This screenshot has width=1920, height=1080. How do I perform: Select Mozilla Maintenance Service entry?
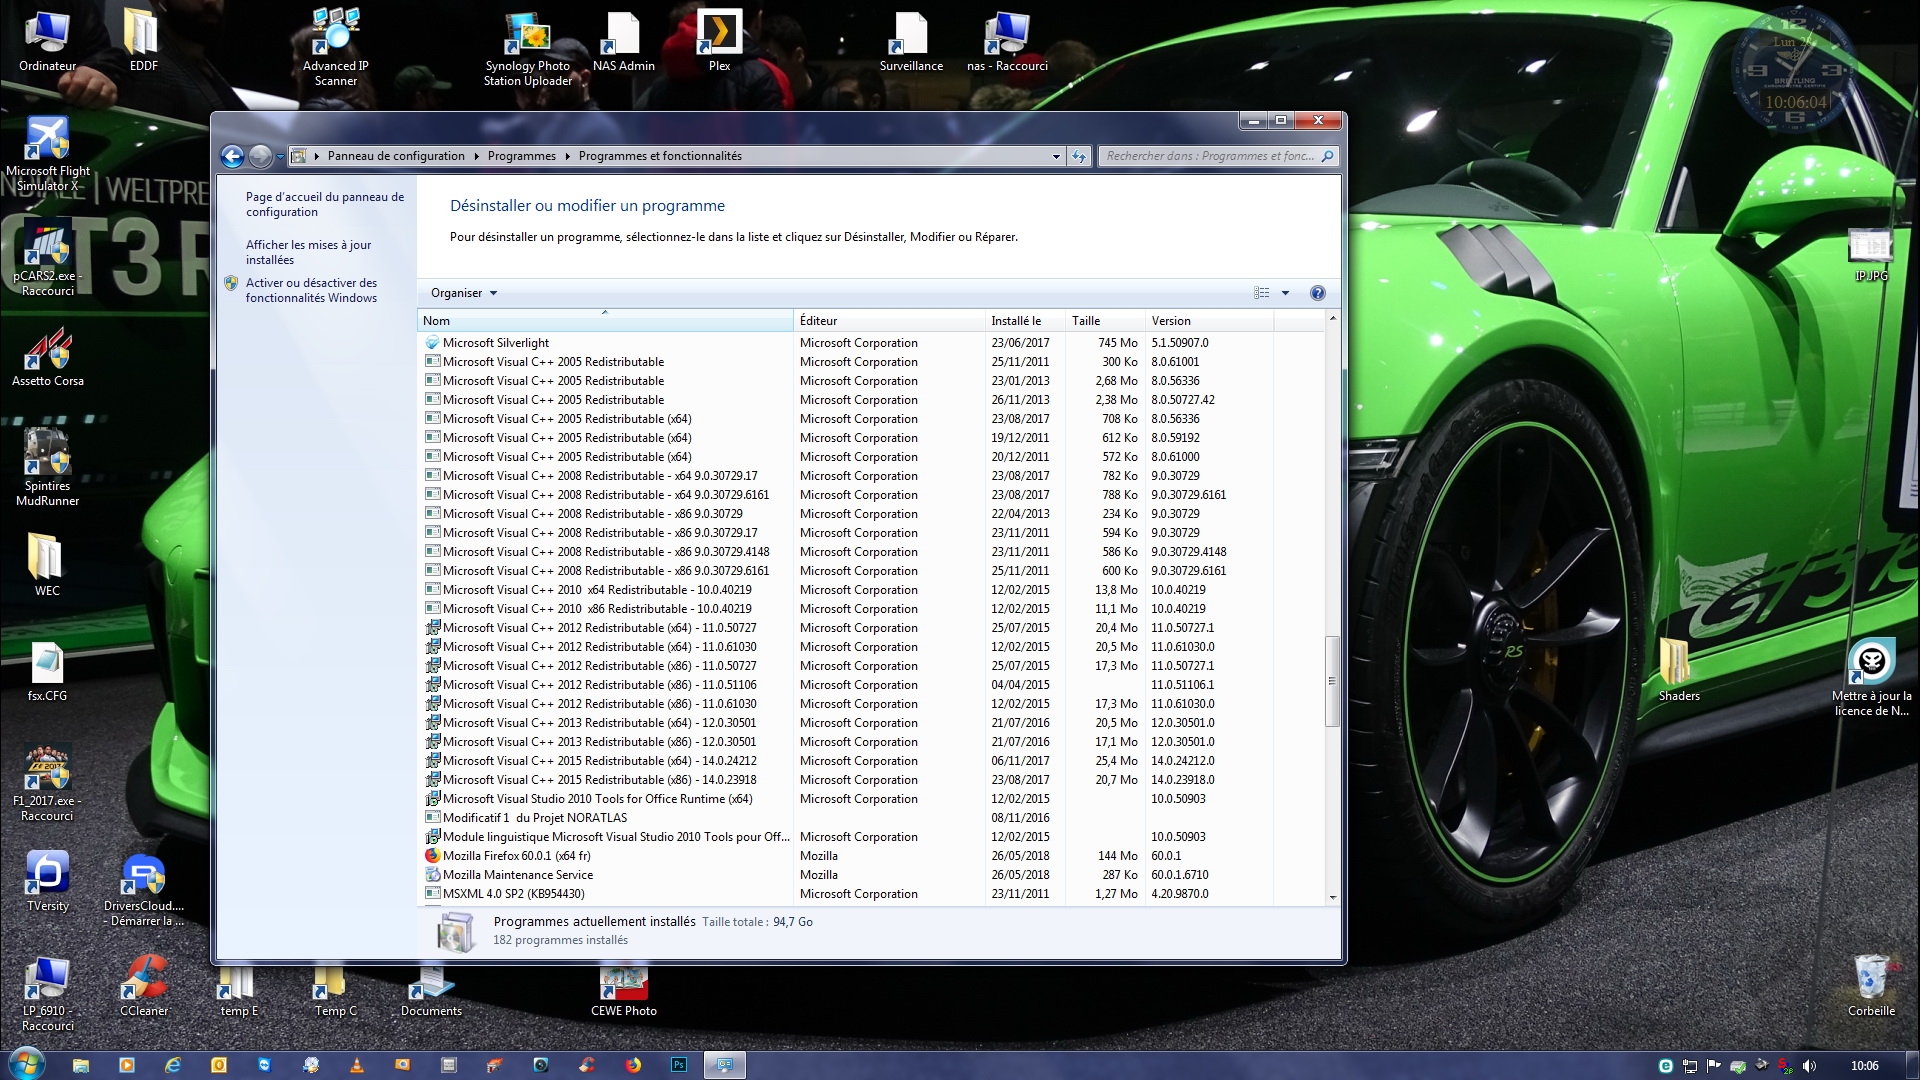coord(870,875)
